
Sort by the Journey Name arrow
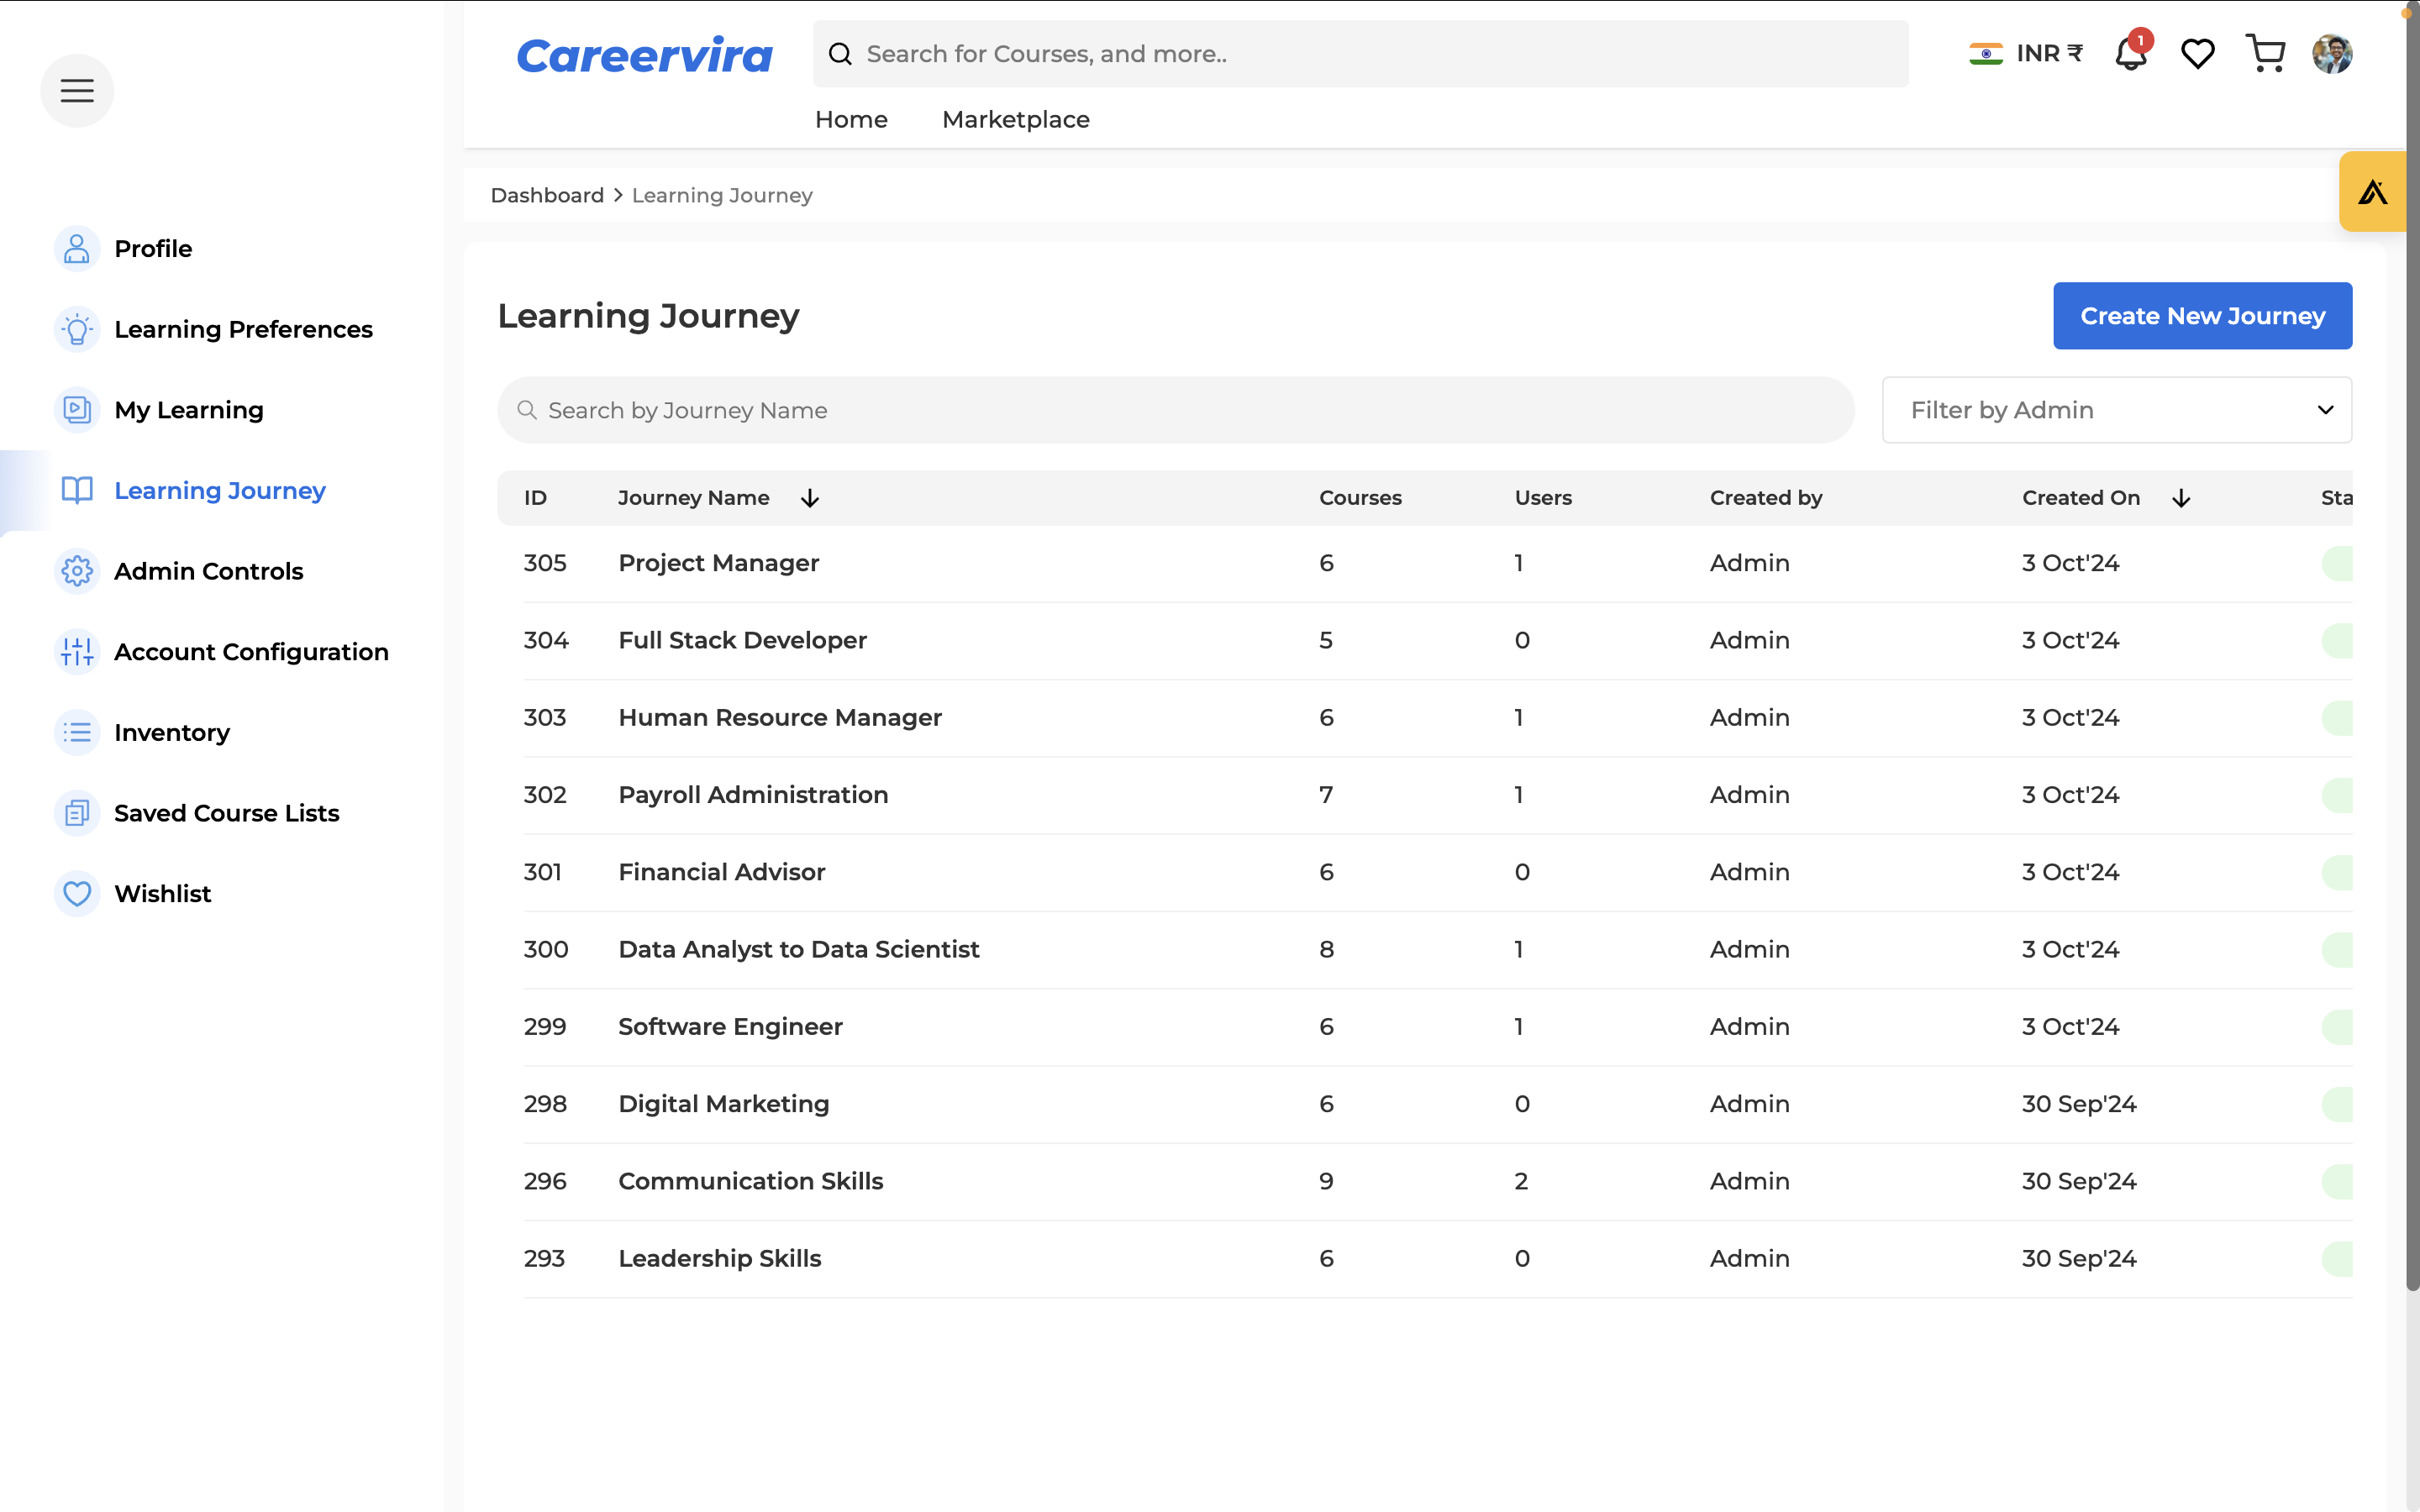810,498
